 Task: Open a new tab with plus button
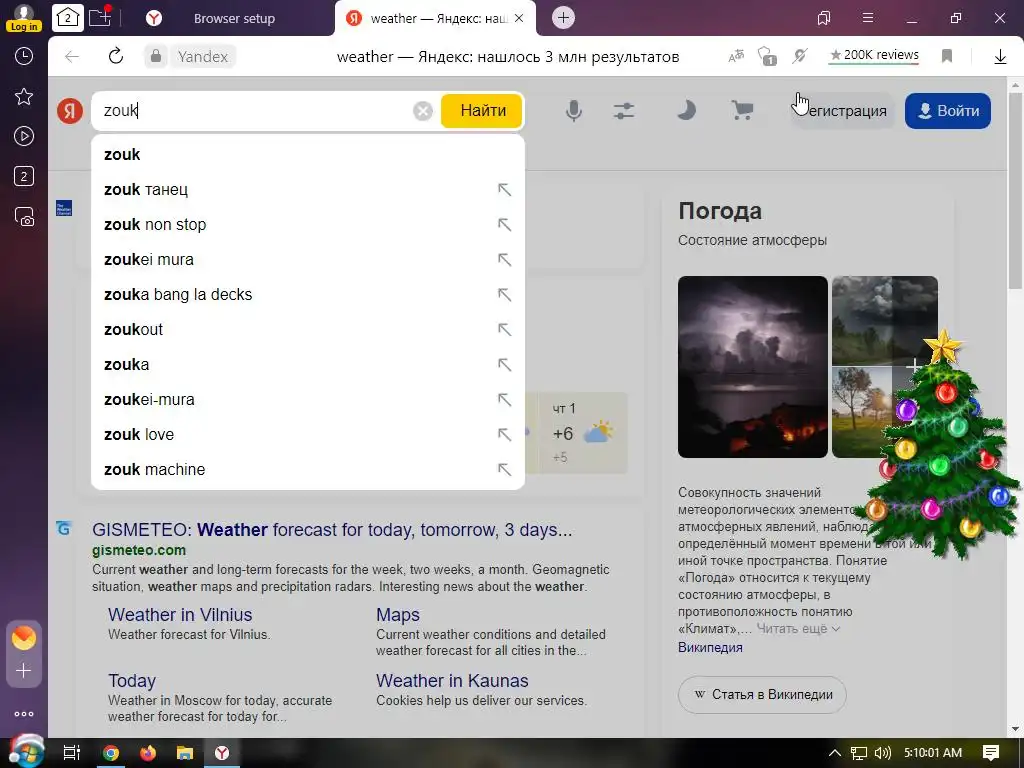(564, 18)
